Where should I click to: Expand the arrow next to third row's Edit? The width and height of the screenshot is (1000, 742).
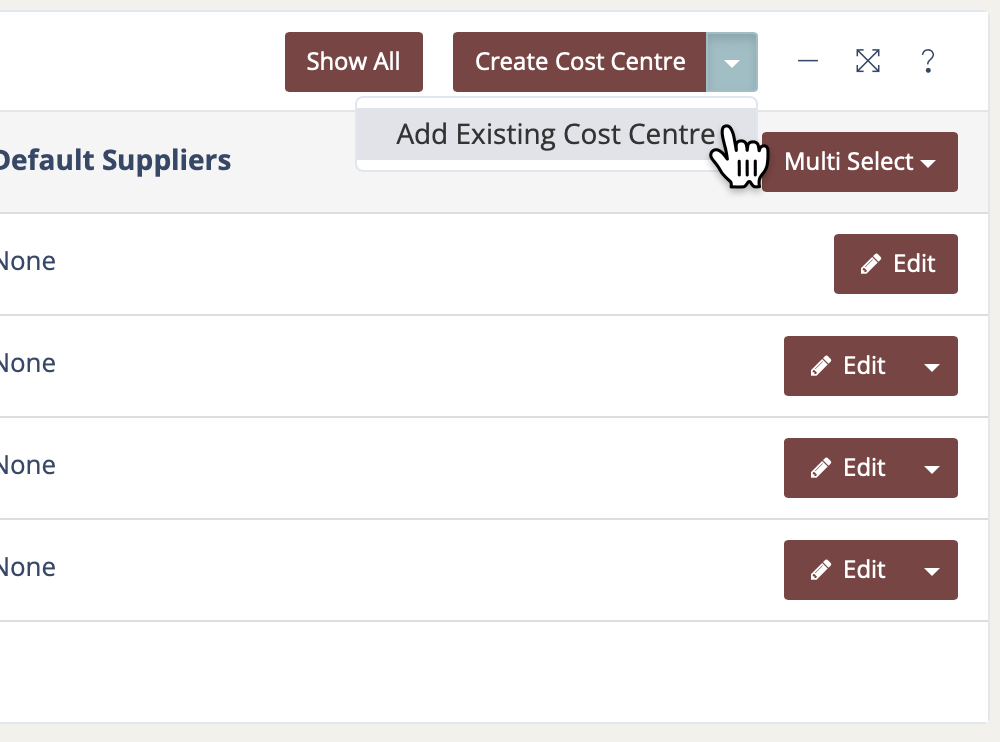(x=932, y=468)
